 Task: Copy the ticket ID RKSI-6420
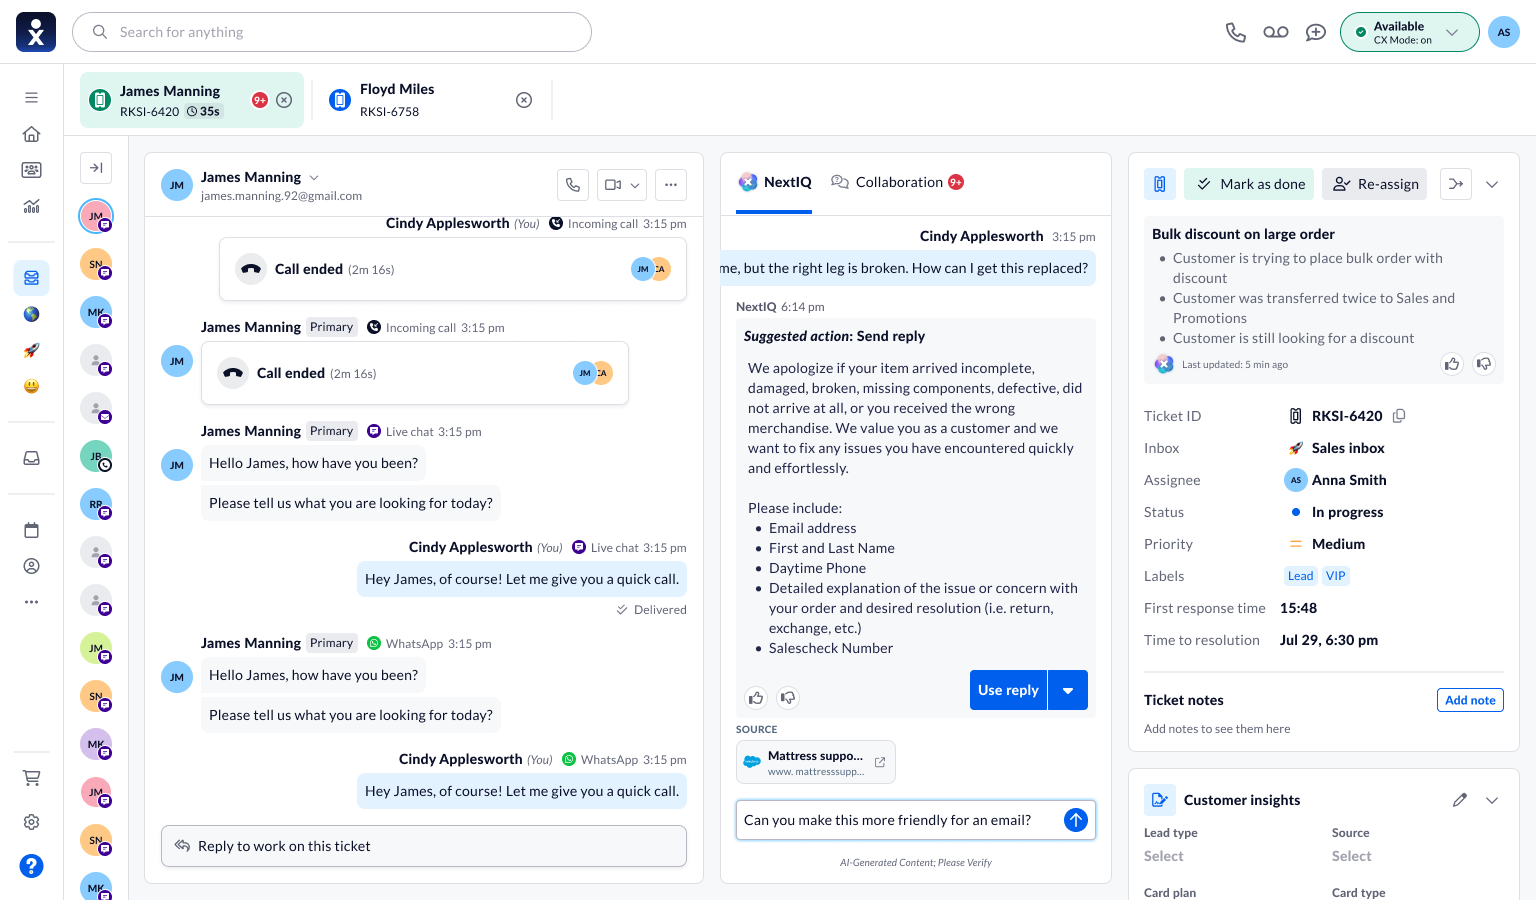coord(1400,416)
